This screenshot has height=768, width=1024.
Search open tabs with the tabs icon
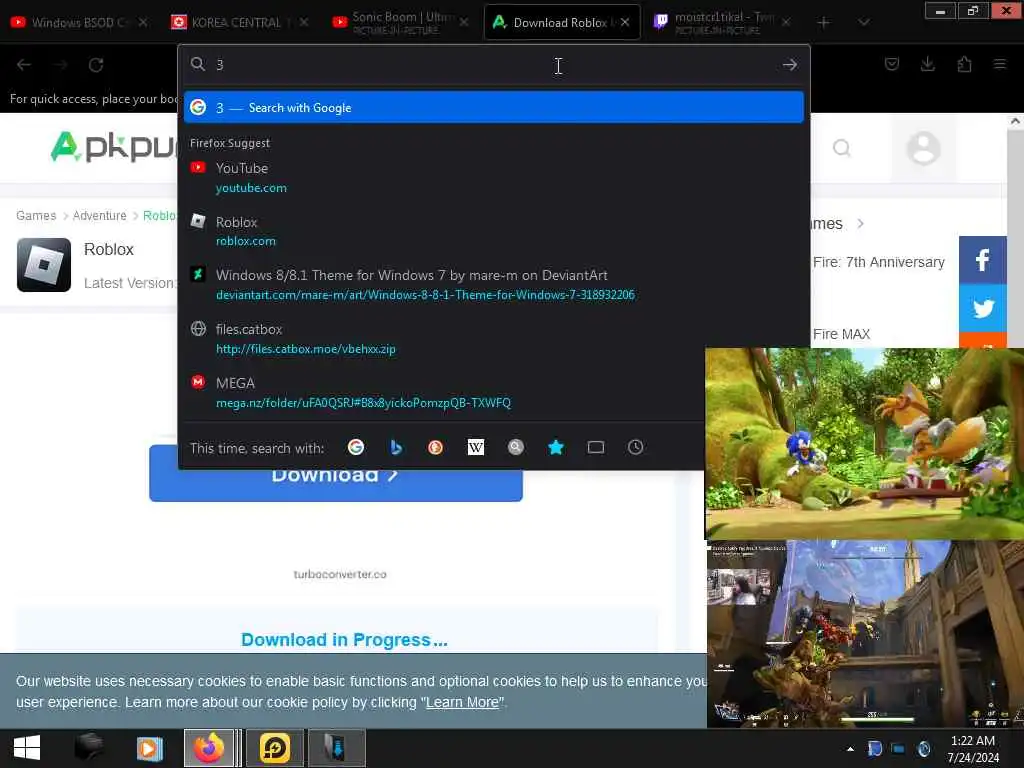596,447
